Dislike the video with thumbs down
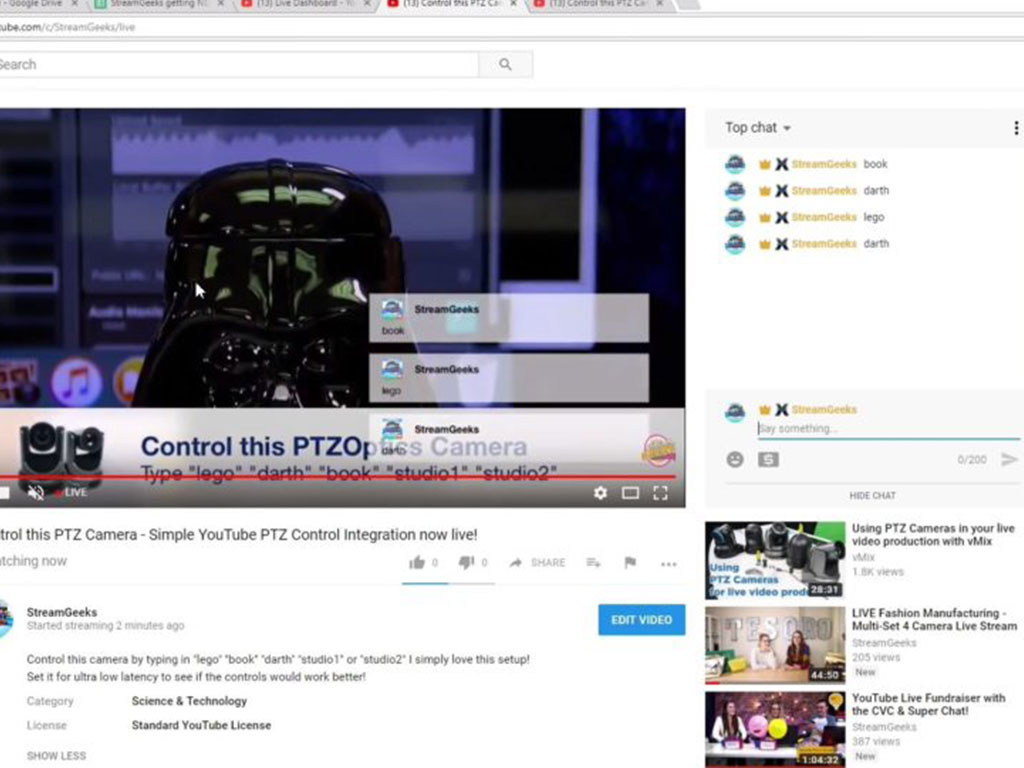This screenshot has width=1024, height=768. coord(466,562)
